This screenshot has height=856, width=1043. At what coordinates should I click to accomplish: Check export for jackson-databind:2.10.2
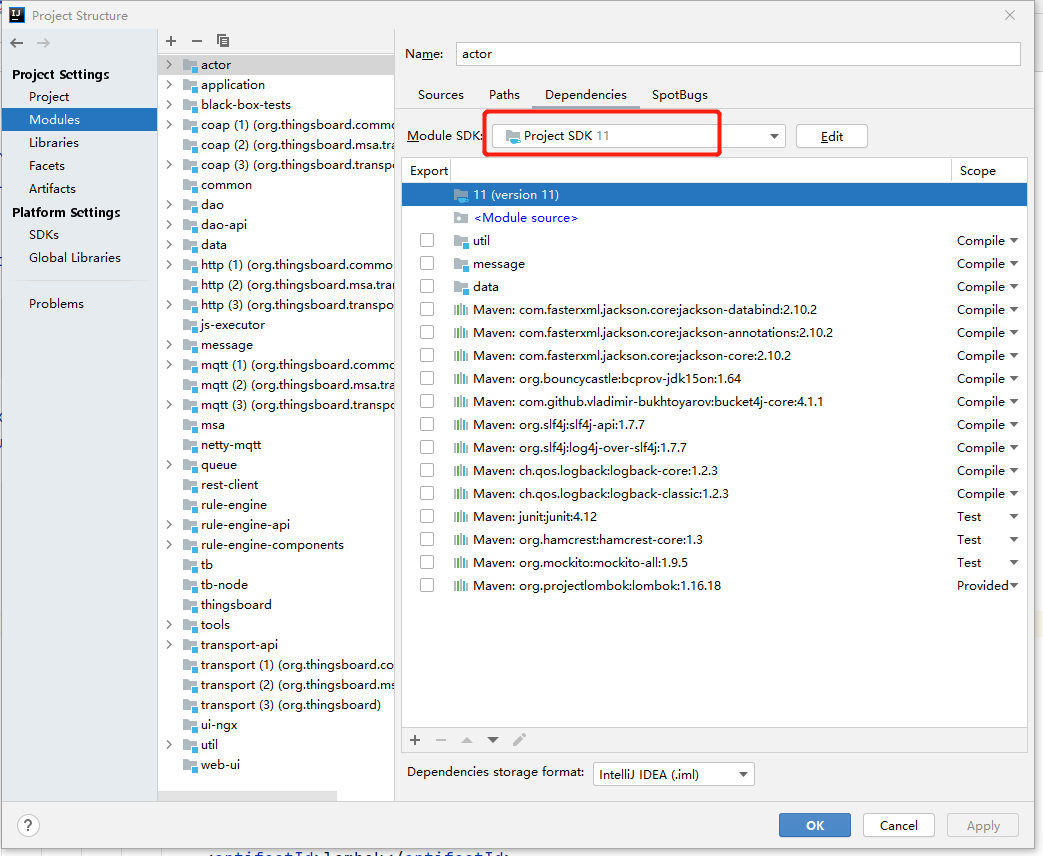click(x=427, y=309)
